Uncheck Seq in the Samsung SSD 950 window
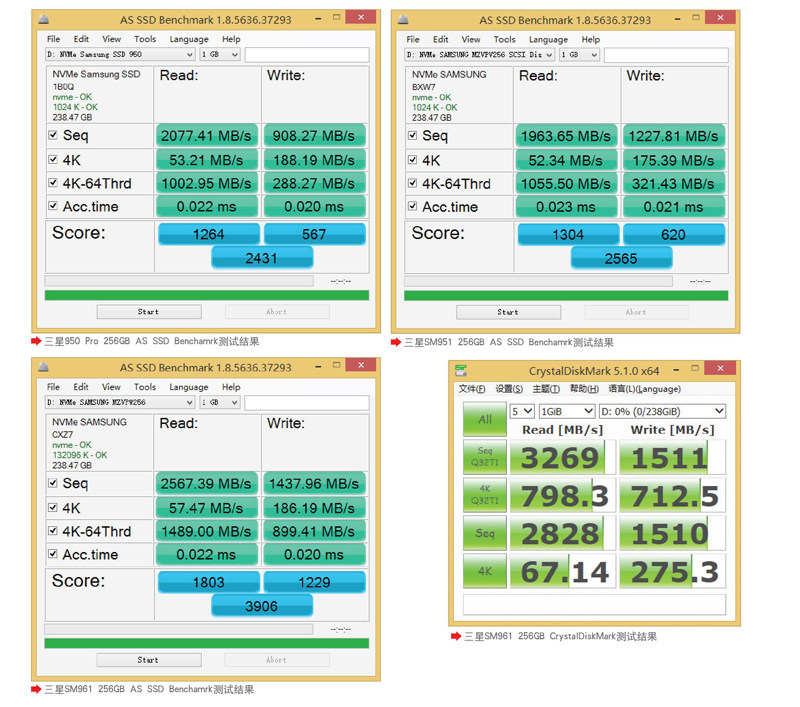This screenshot has height=707, width=800. [x=53, y=135]
